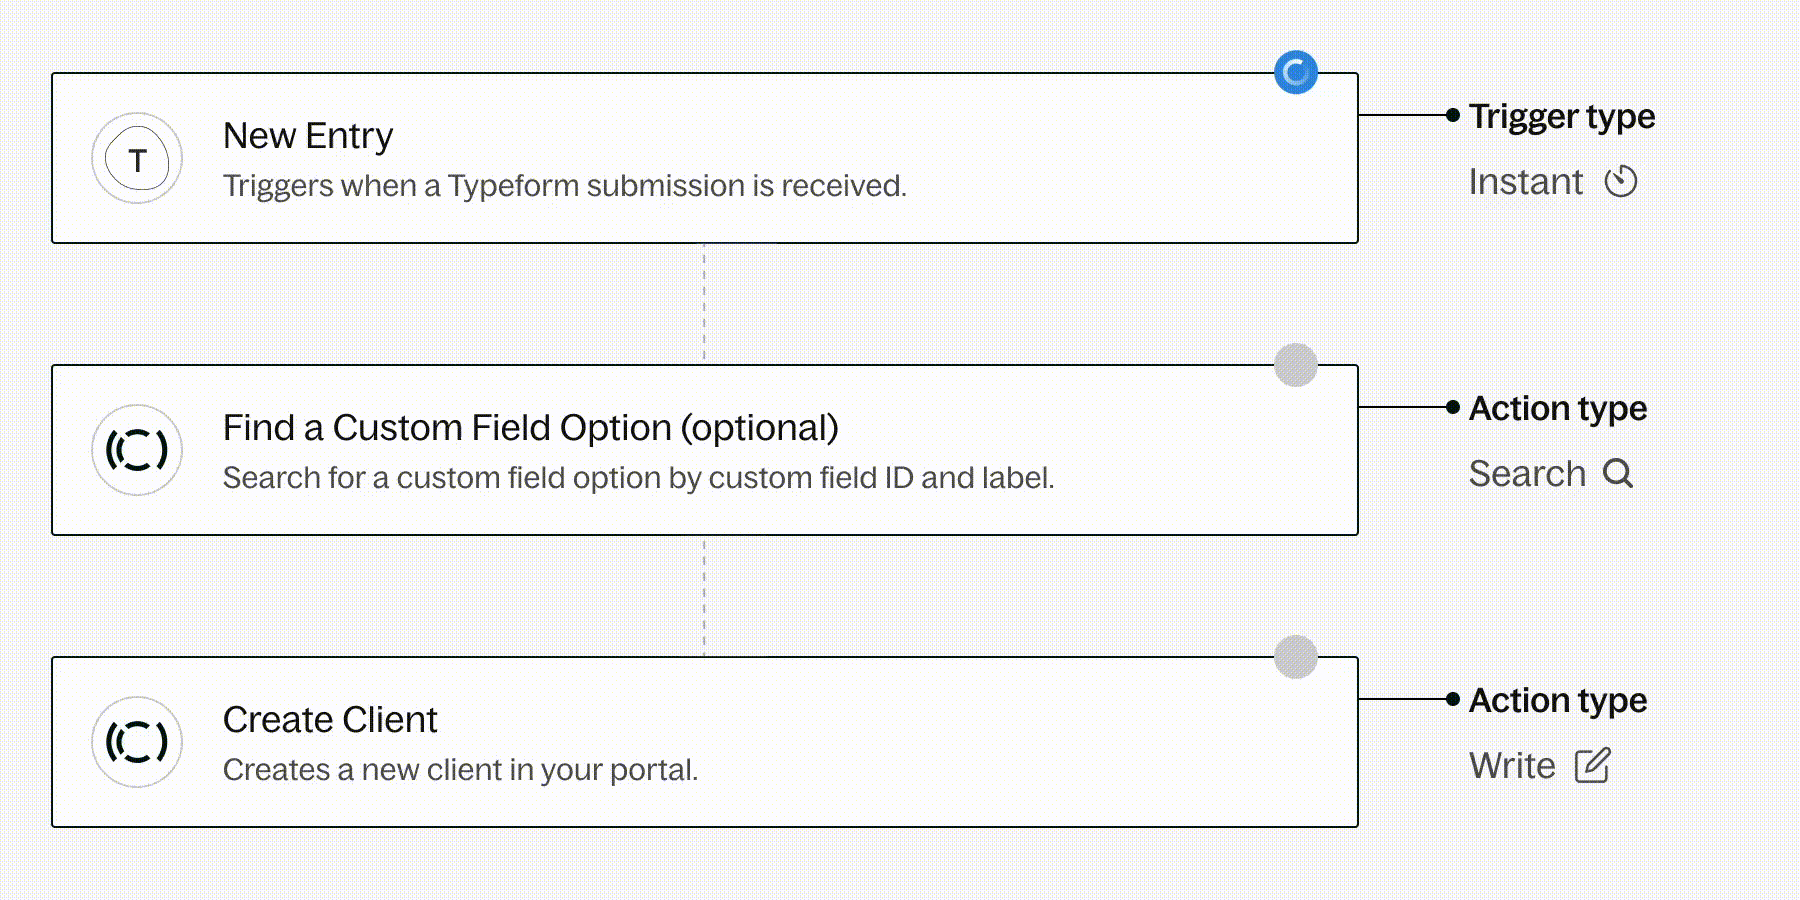Click the Action type label above Search
The height and width of the screenshot is (900, 1800).
pyautogui.click(x=1558, y=409)
